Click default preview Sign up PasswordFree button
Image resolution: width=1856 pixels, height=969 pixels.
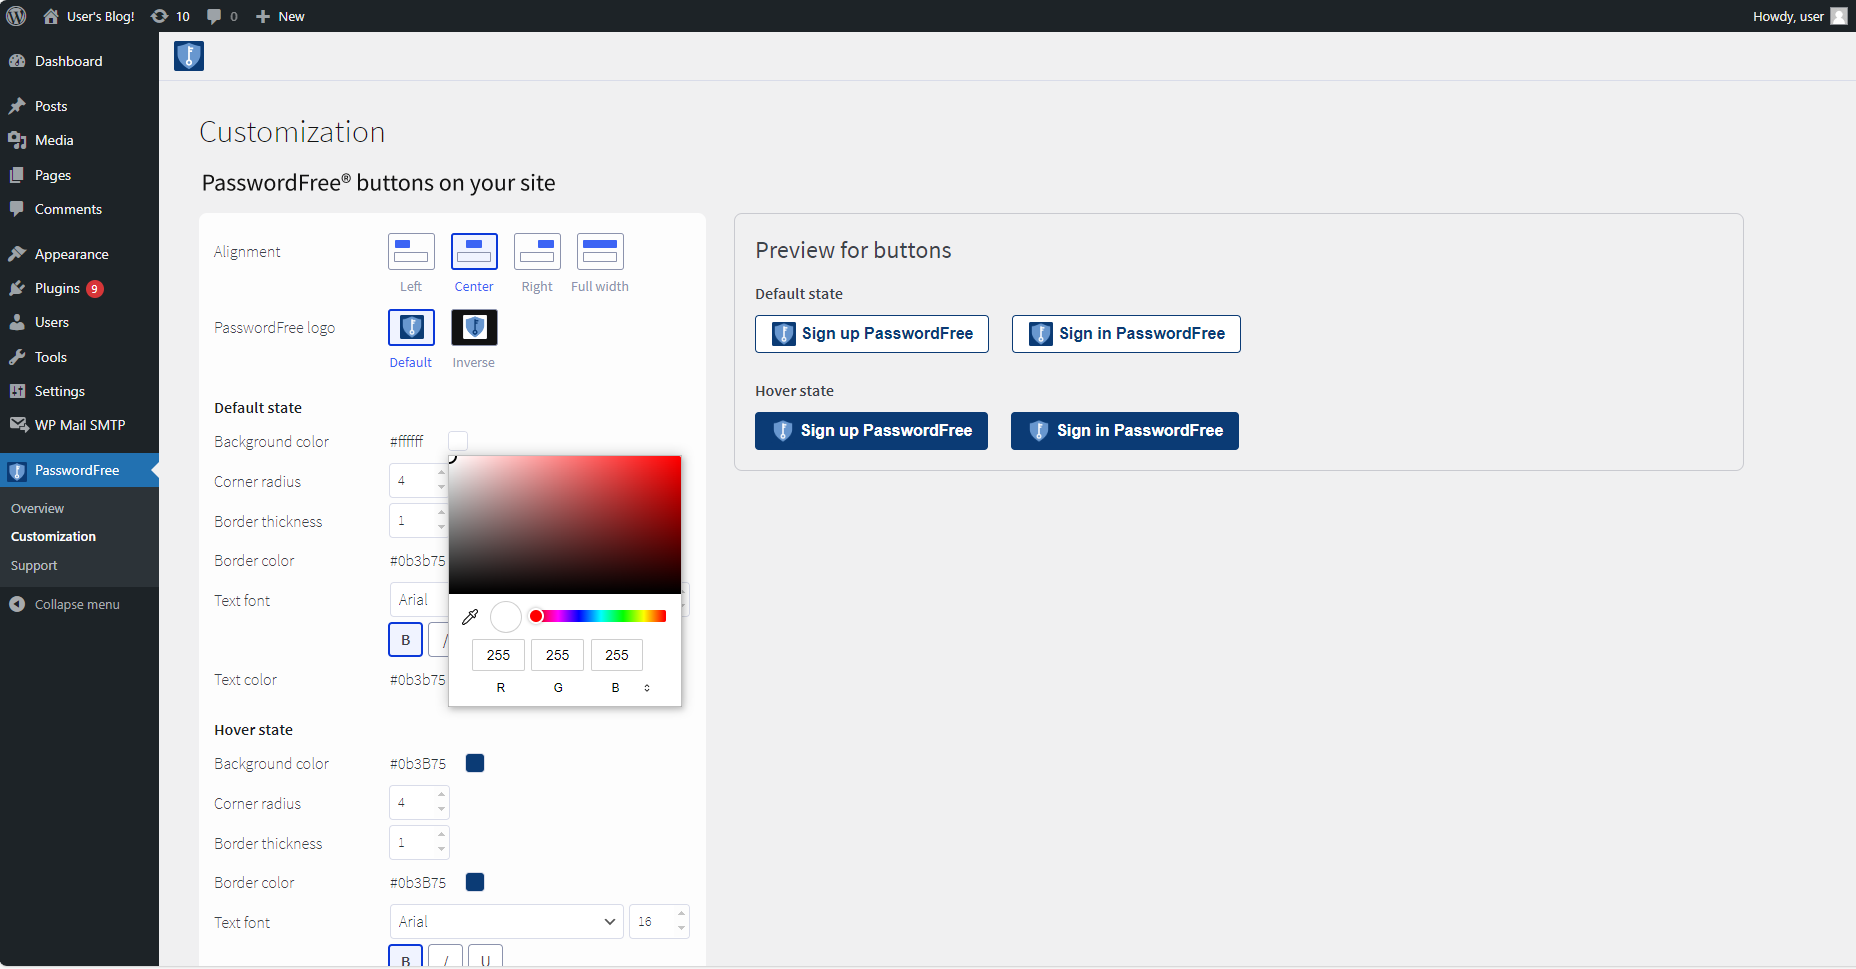[872, 334]
